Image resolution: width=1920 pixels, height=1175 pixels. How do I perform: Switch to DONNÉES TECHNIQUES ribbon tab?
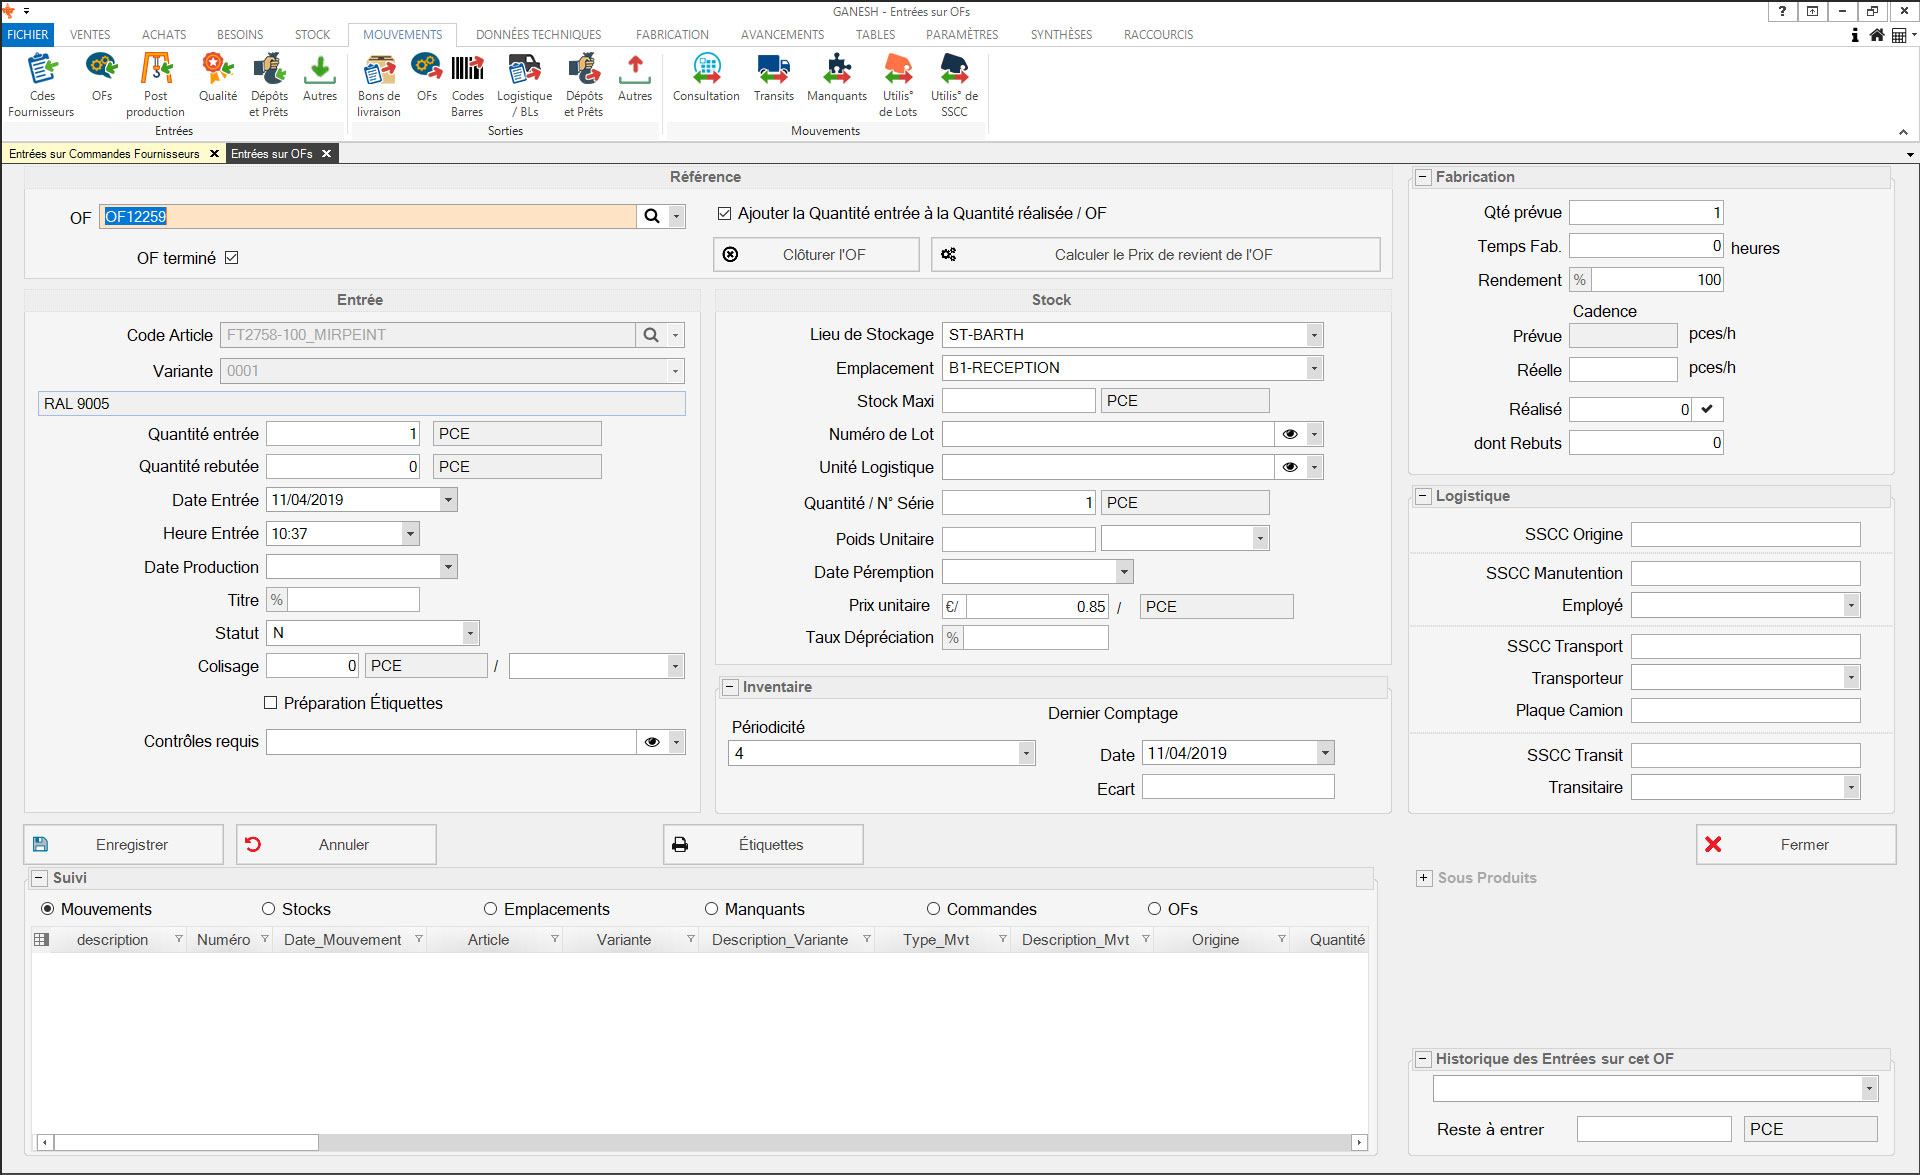click(538, 34)
